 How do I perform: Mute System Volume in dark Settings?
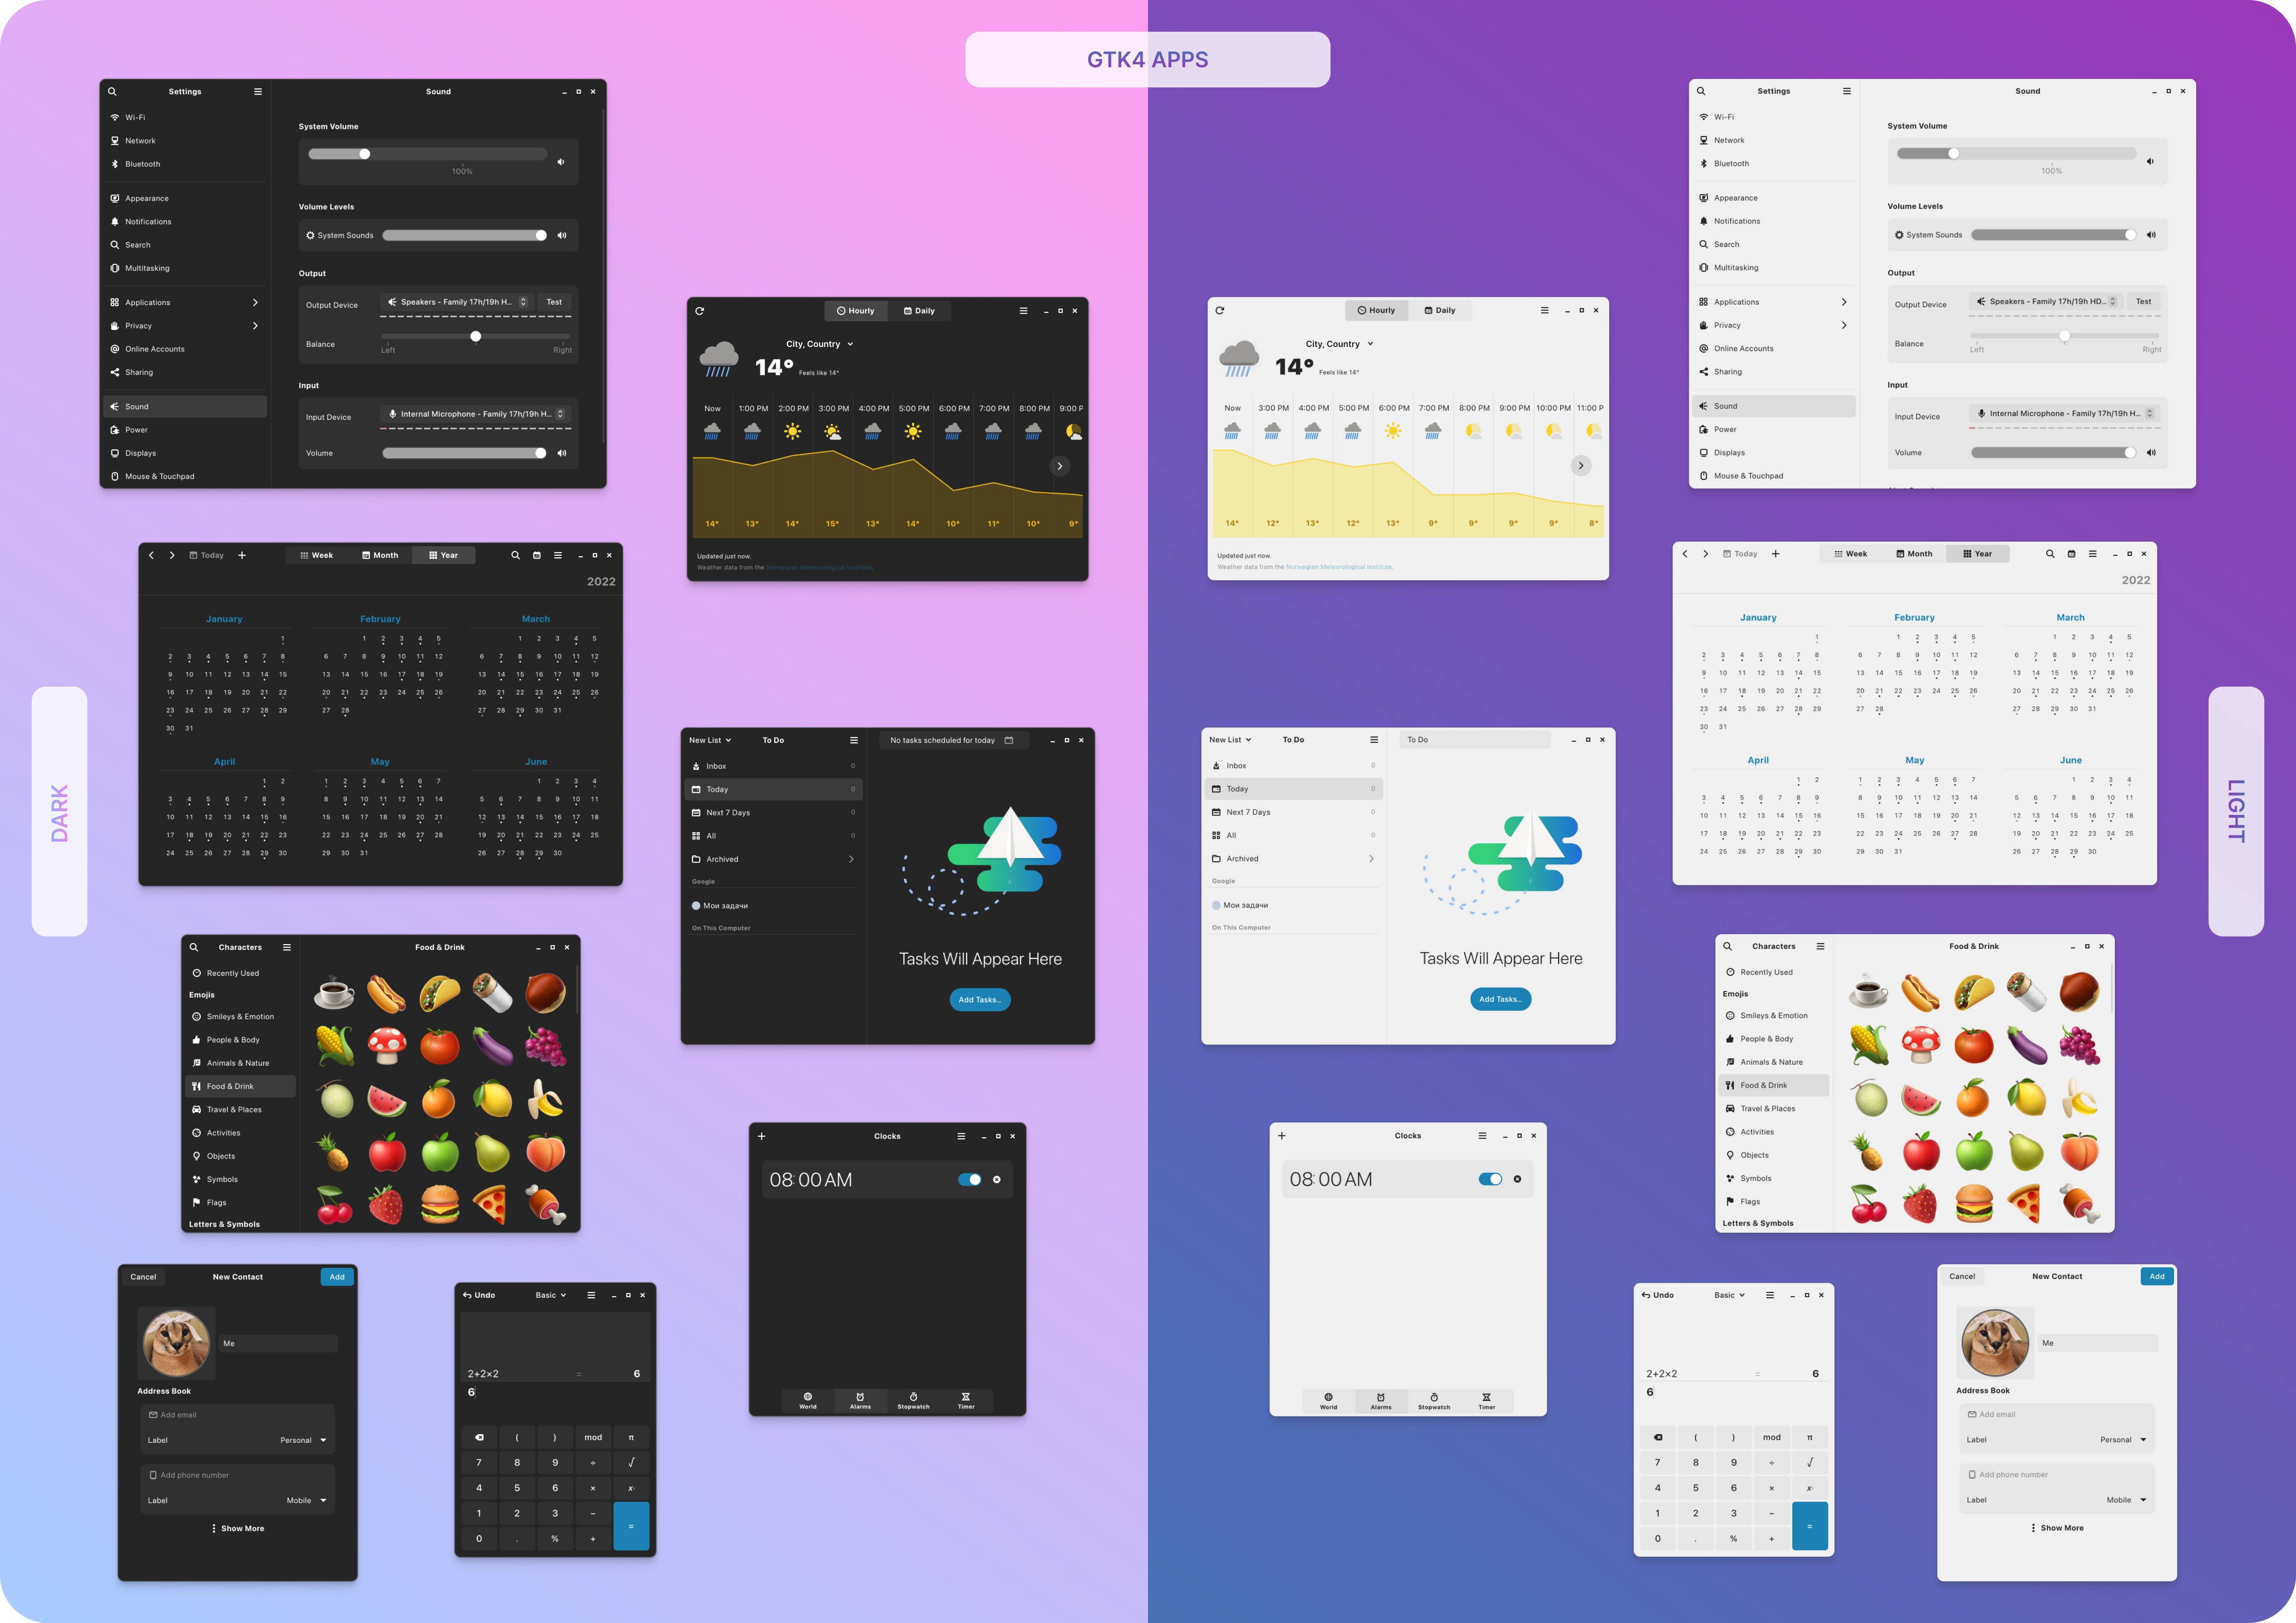pyautogui.click(x=561, y=162)
